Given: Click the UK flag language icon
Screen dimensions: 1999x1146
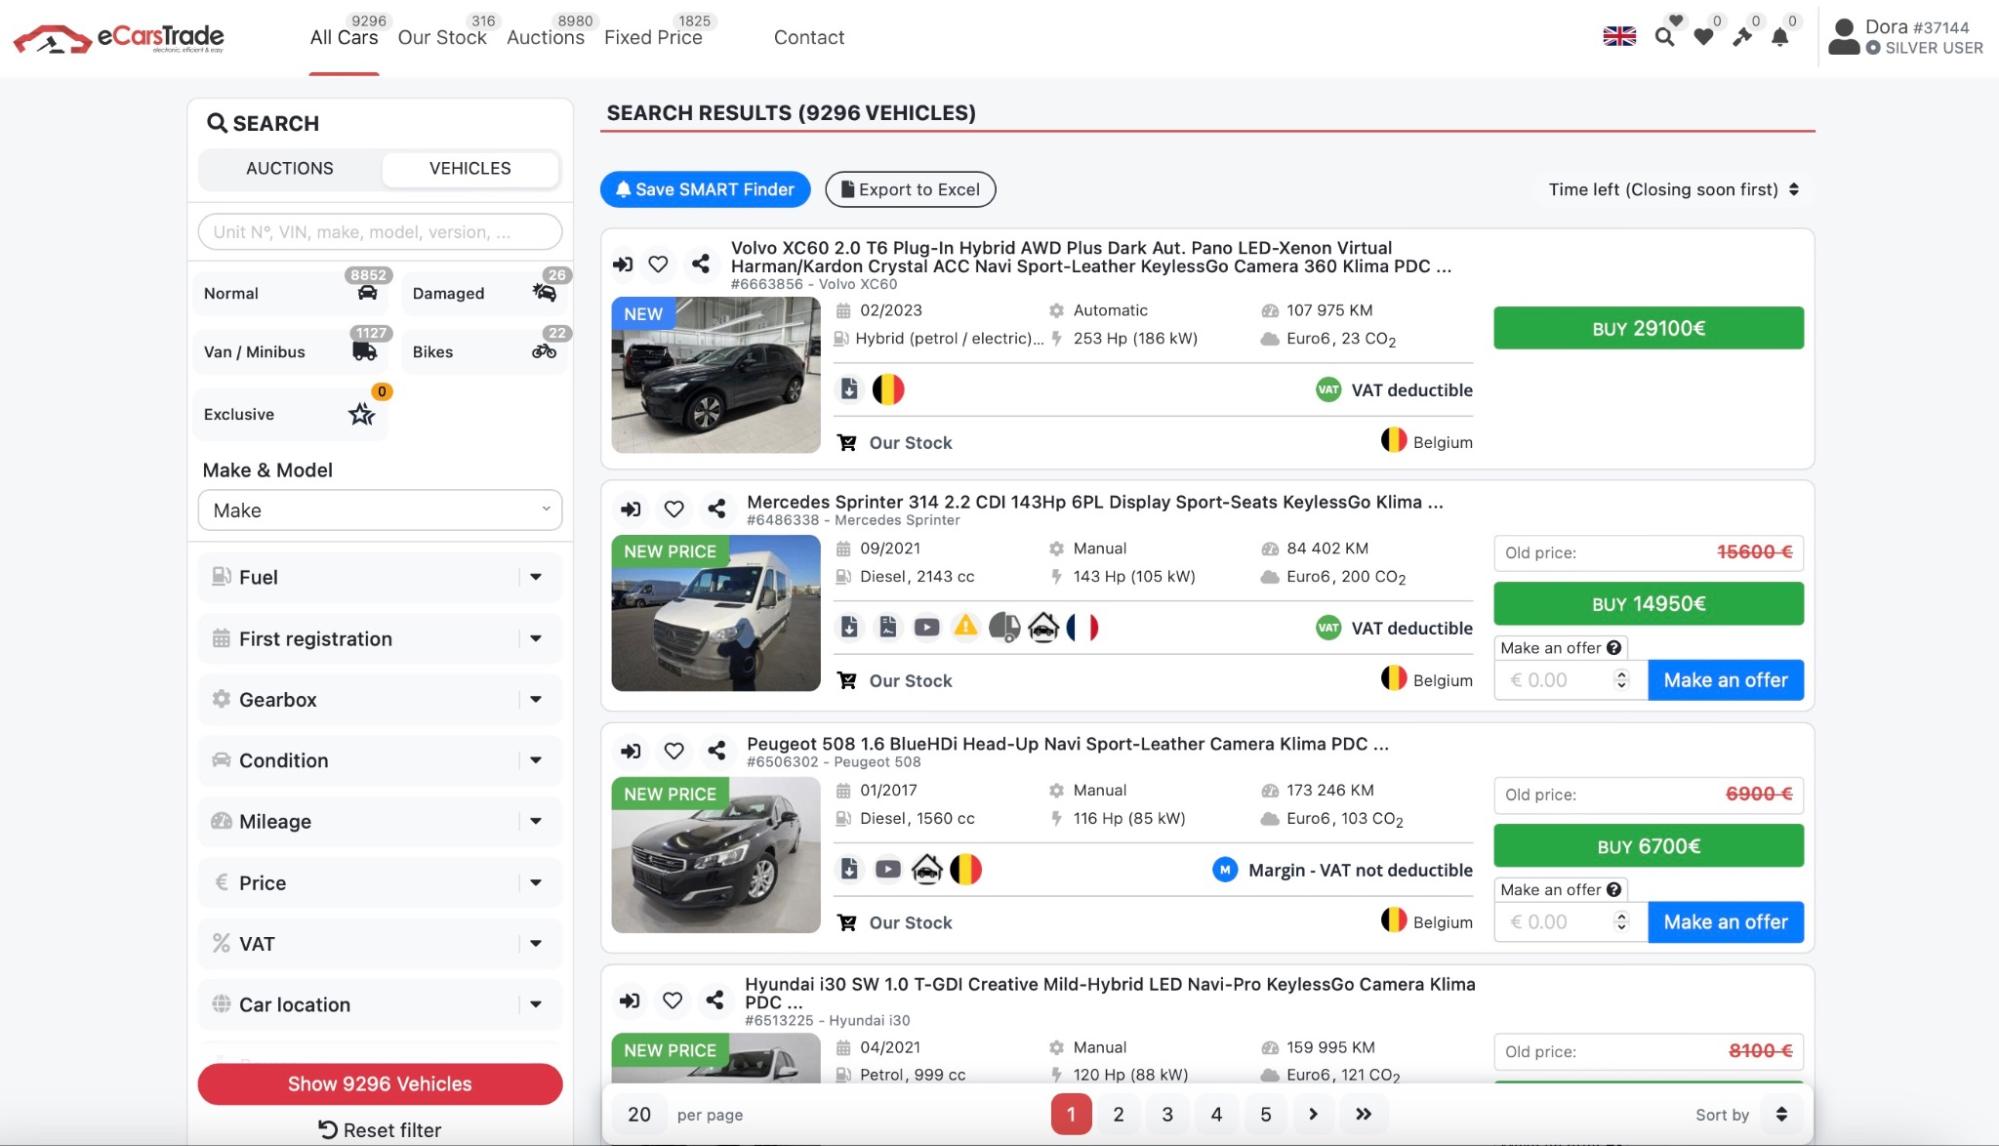Looking at the screenshot, I should click(1619, 37).
